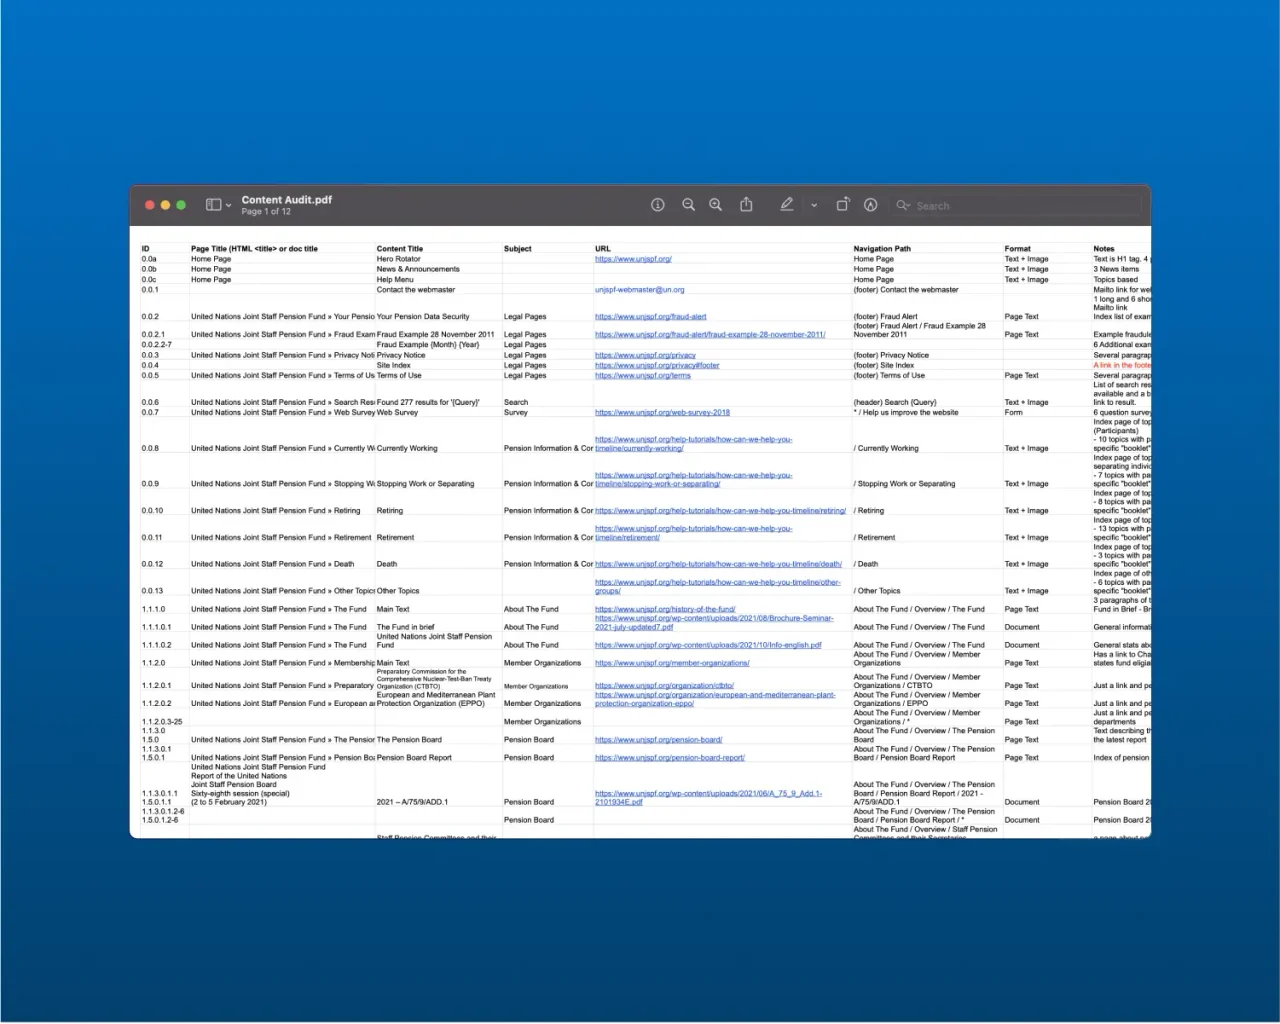Click into the Search field
This screenshot has width=1280, height=1024.
point(1017,206)
